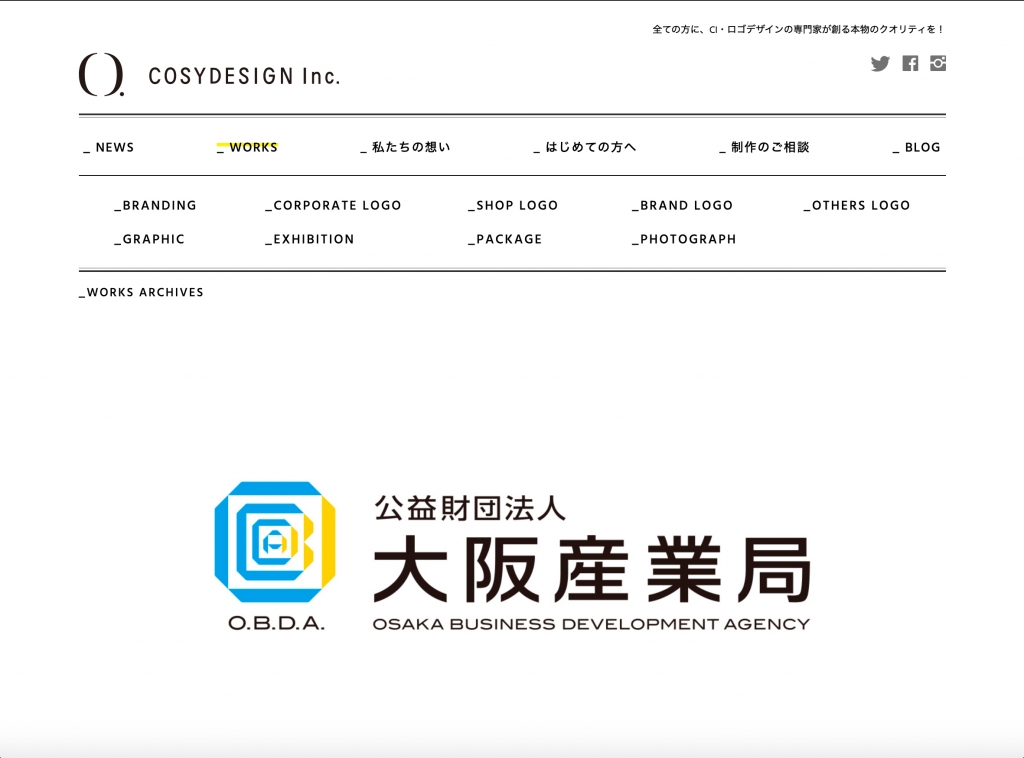Open the Facebook page icon
The image size is (1024, 758).
[x=910, y=64]
